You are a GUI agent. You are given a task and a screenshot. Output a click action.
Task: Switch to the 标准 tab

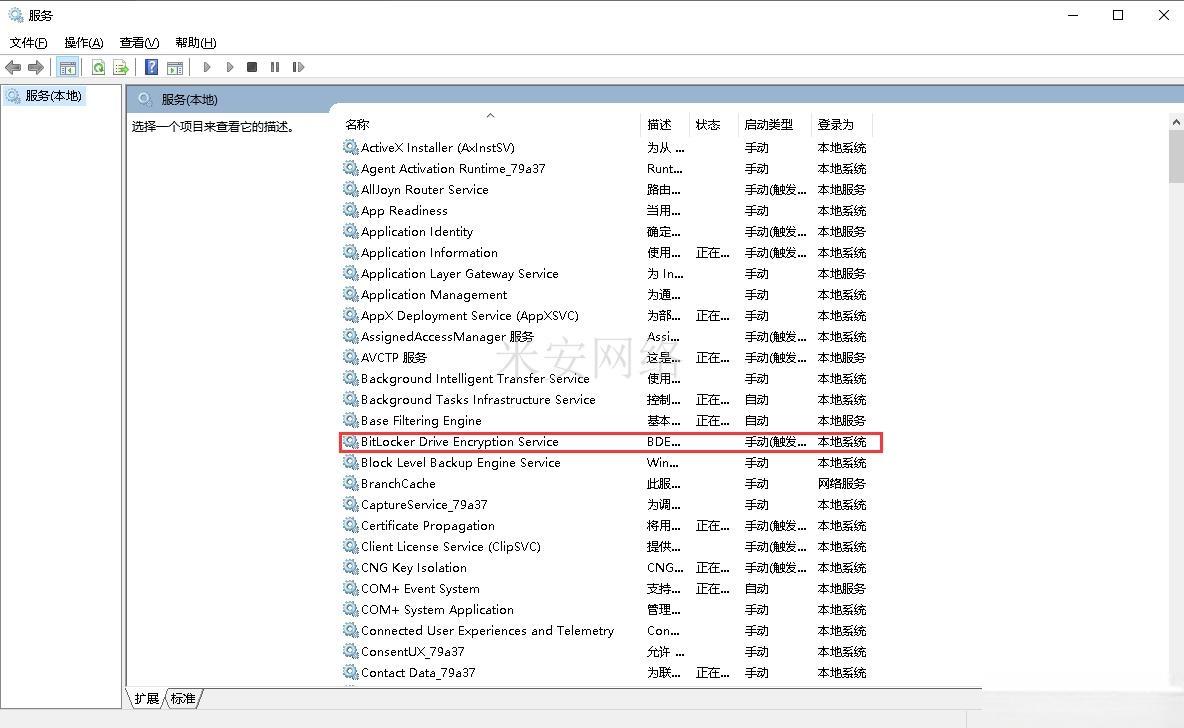click(x=183, y=699)
